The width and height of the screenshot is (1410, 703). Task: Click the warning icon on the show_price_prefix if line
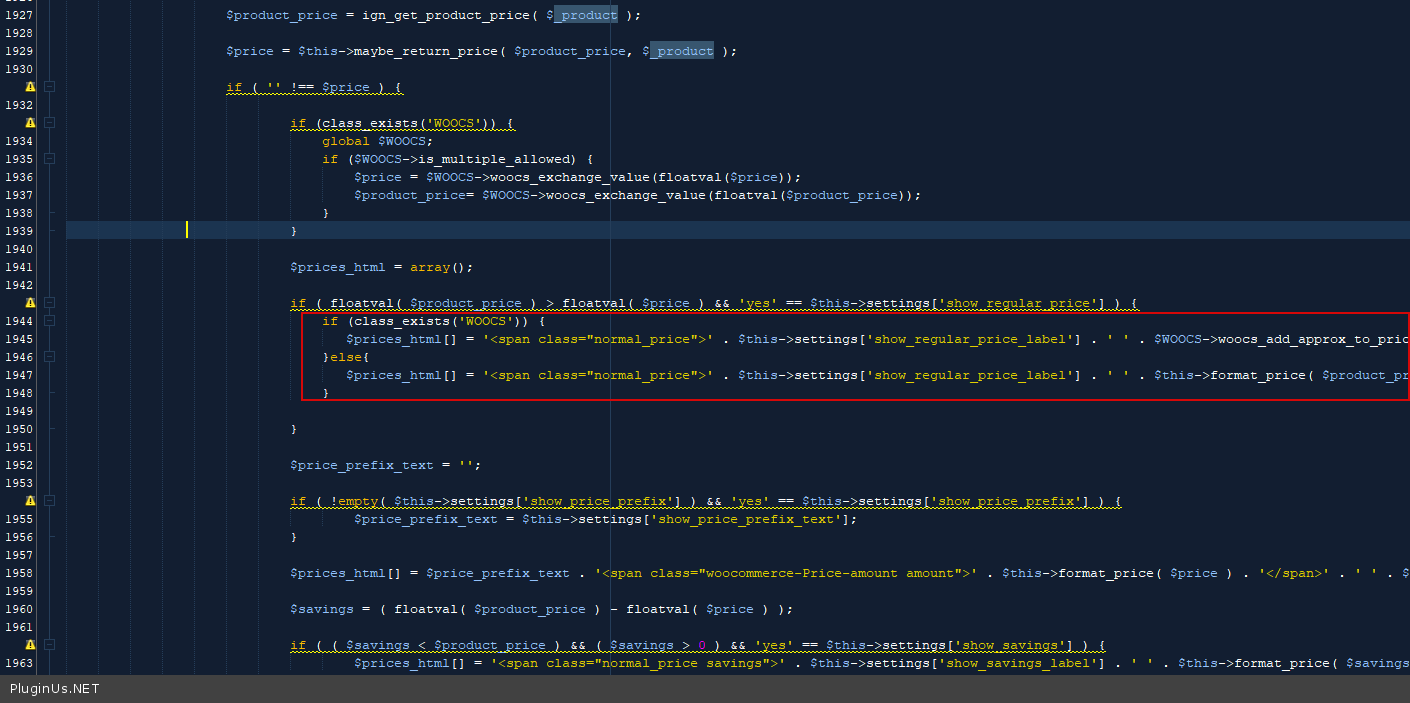[x=30, y=501]
